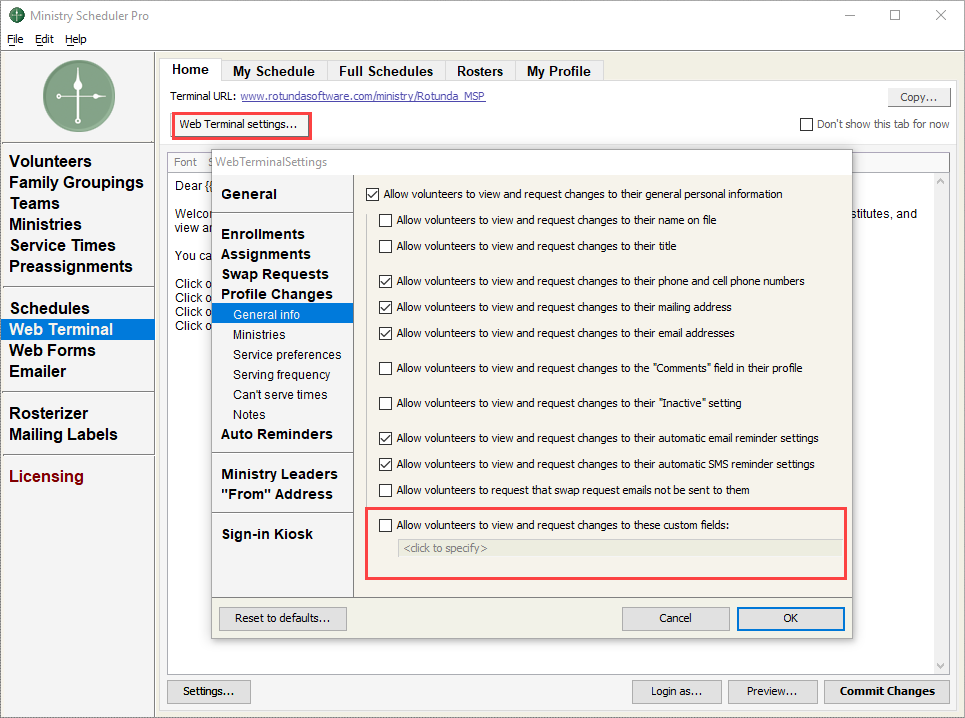The image size is (965, 718).
Task: Open the File menu
Action: click(x=15, y=39)
